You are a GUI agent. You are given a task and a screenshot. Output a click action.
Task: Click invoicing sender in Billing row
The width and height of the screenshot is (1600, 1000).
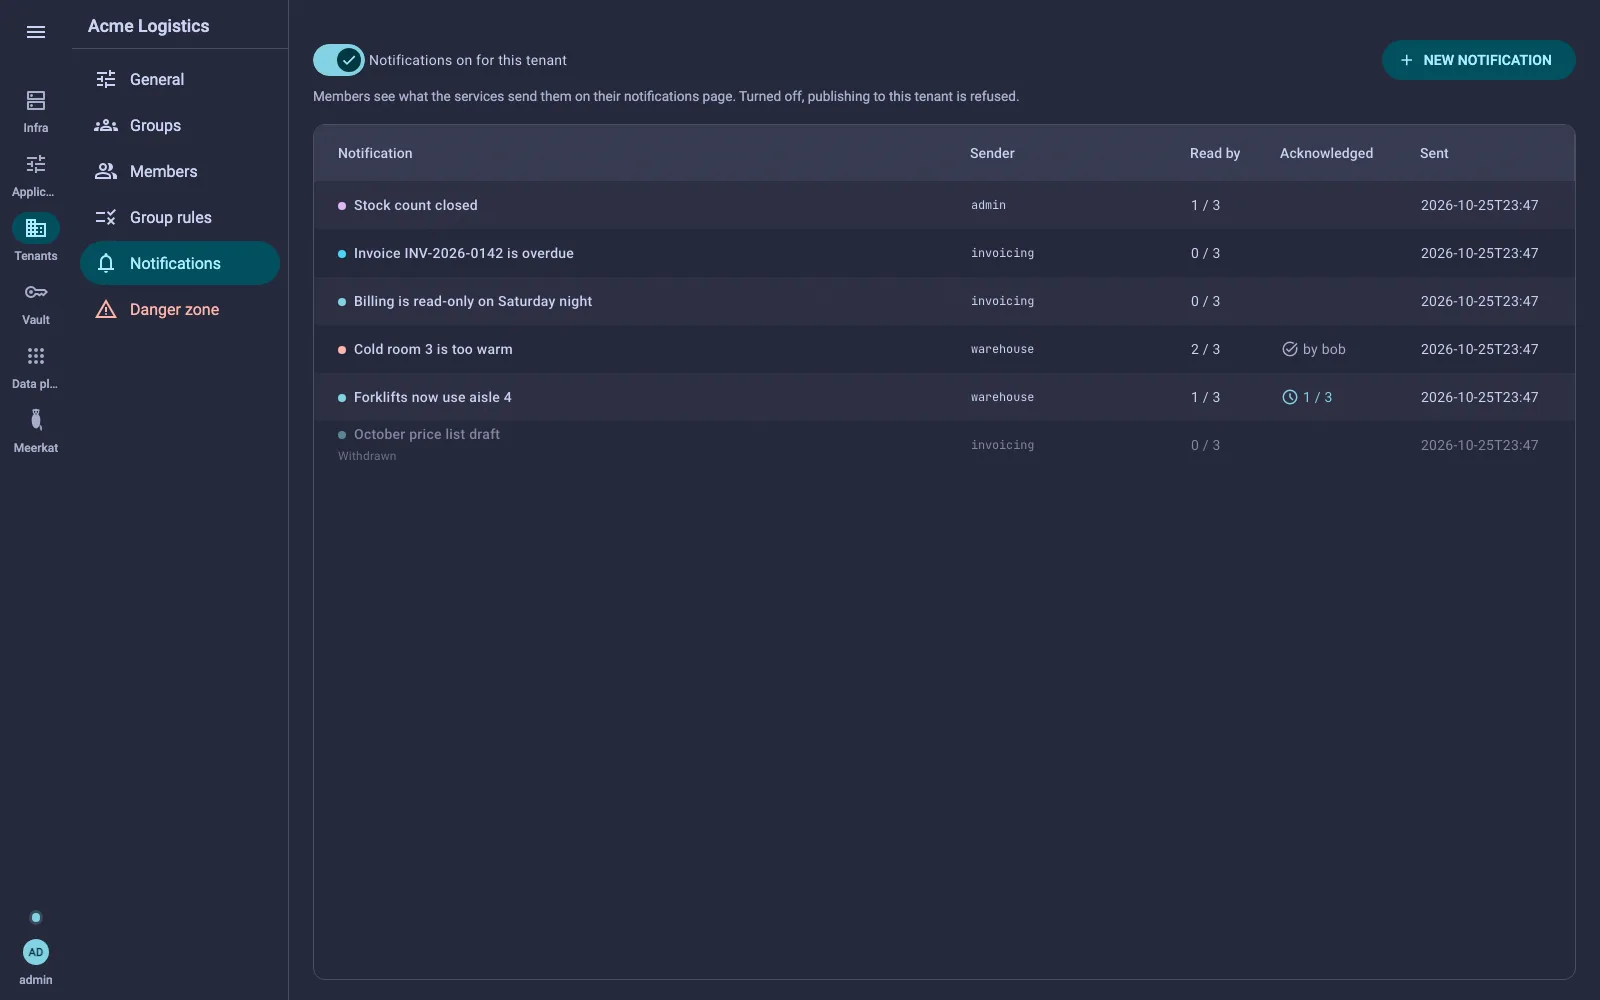pos(1002,301)
